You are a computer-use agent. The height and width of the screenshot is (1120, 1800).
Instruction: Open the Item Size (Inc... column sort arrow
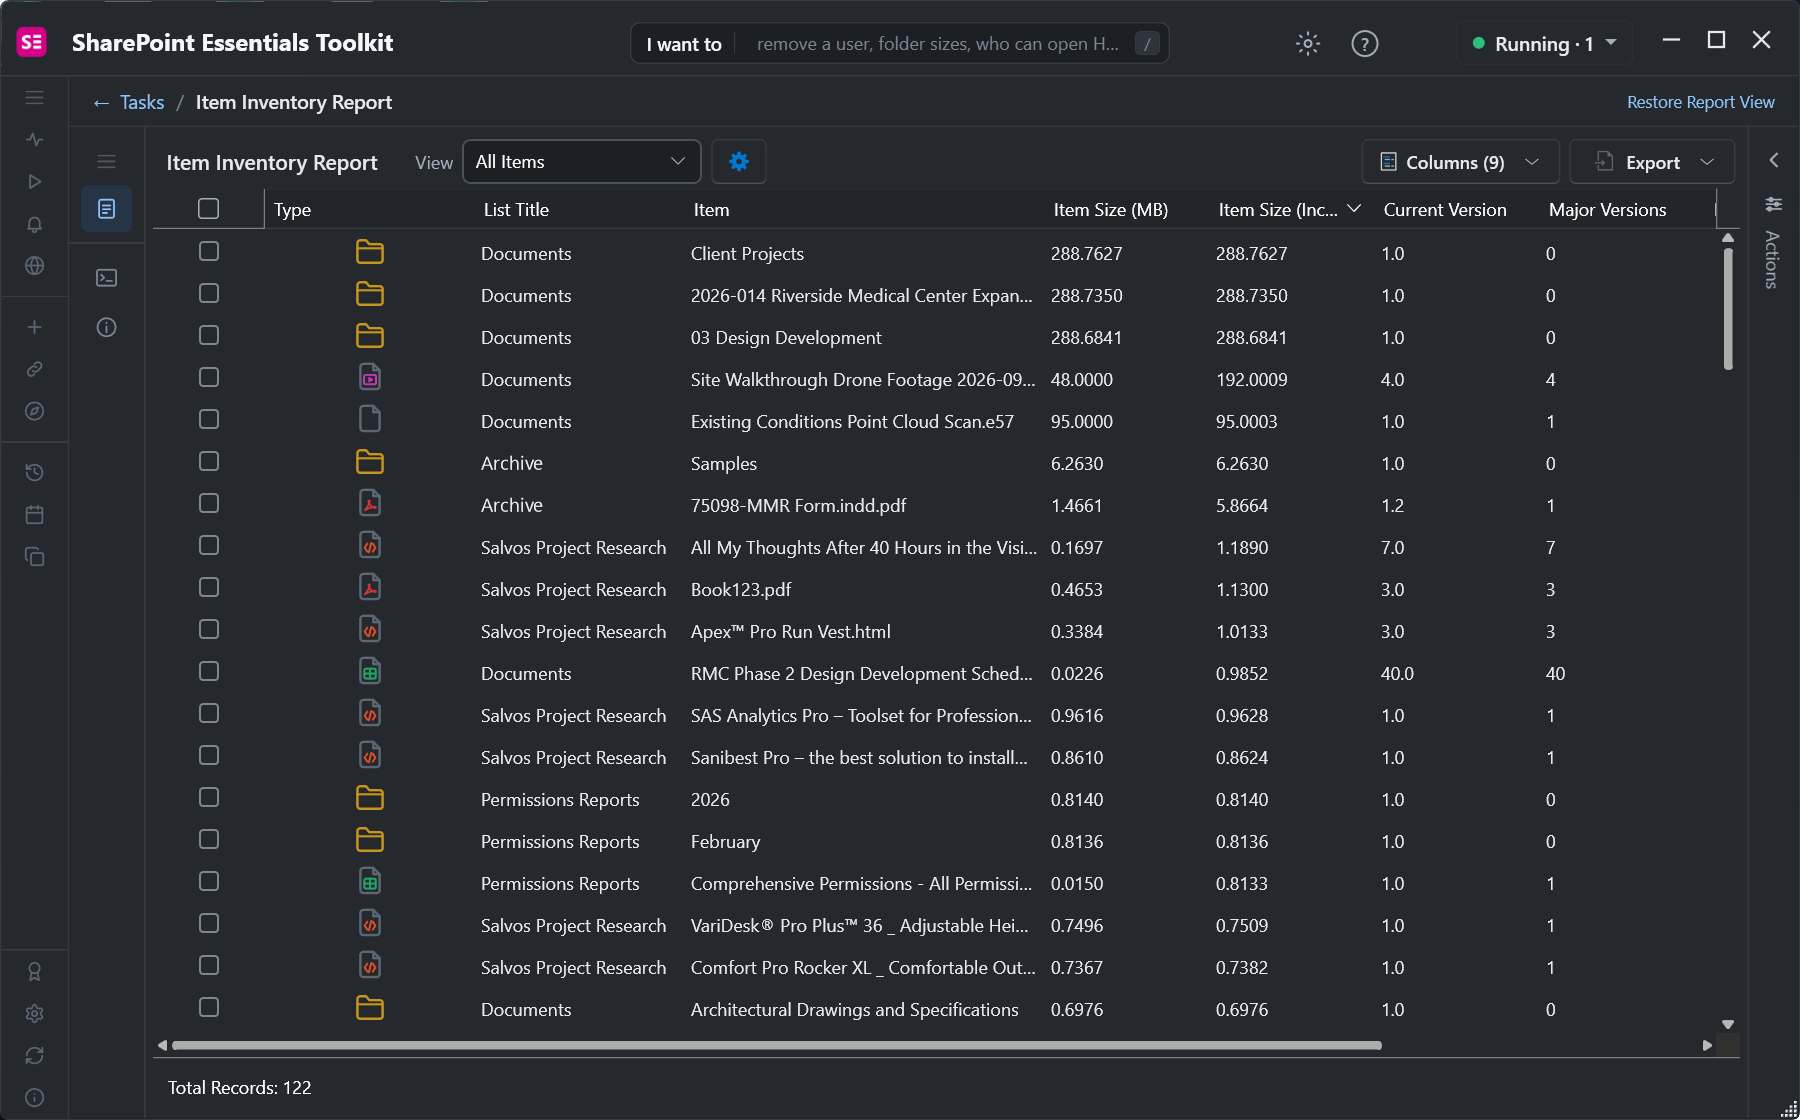pyautogui.click(x=1354, y=209)
